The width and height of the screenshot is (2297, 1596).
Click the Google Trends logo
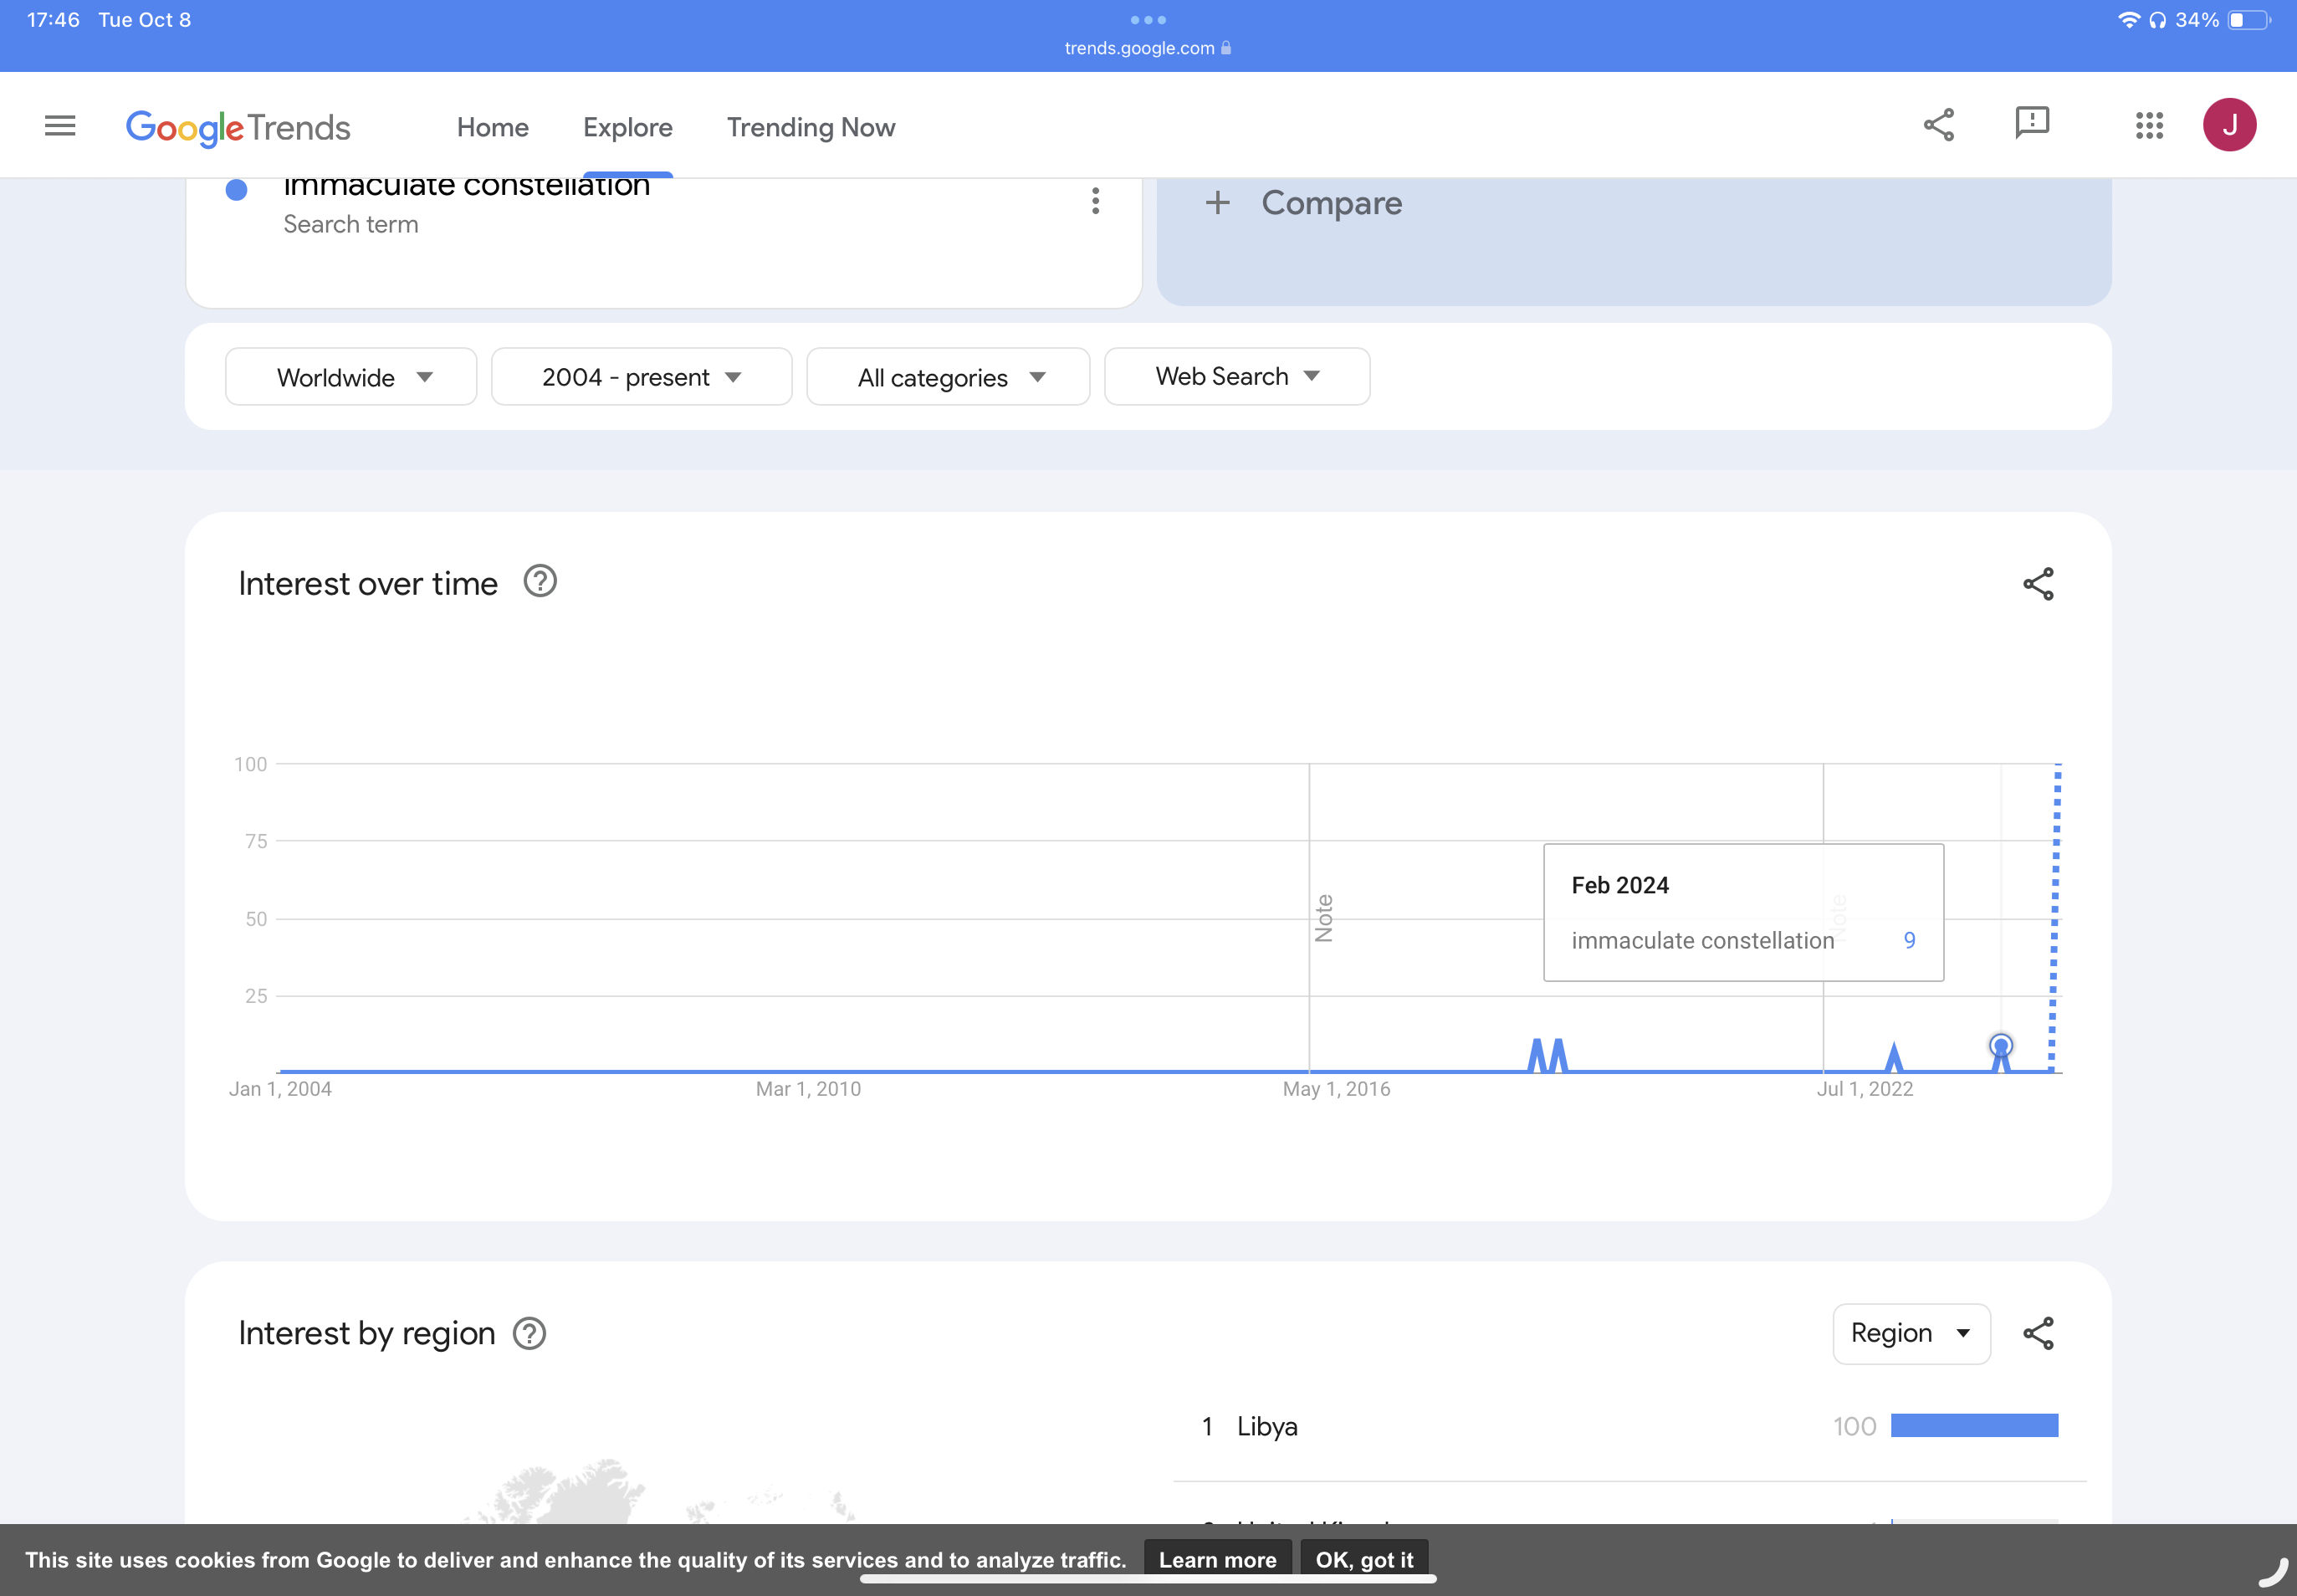[x=238, y=127]
